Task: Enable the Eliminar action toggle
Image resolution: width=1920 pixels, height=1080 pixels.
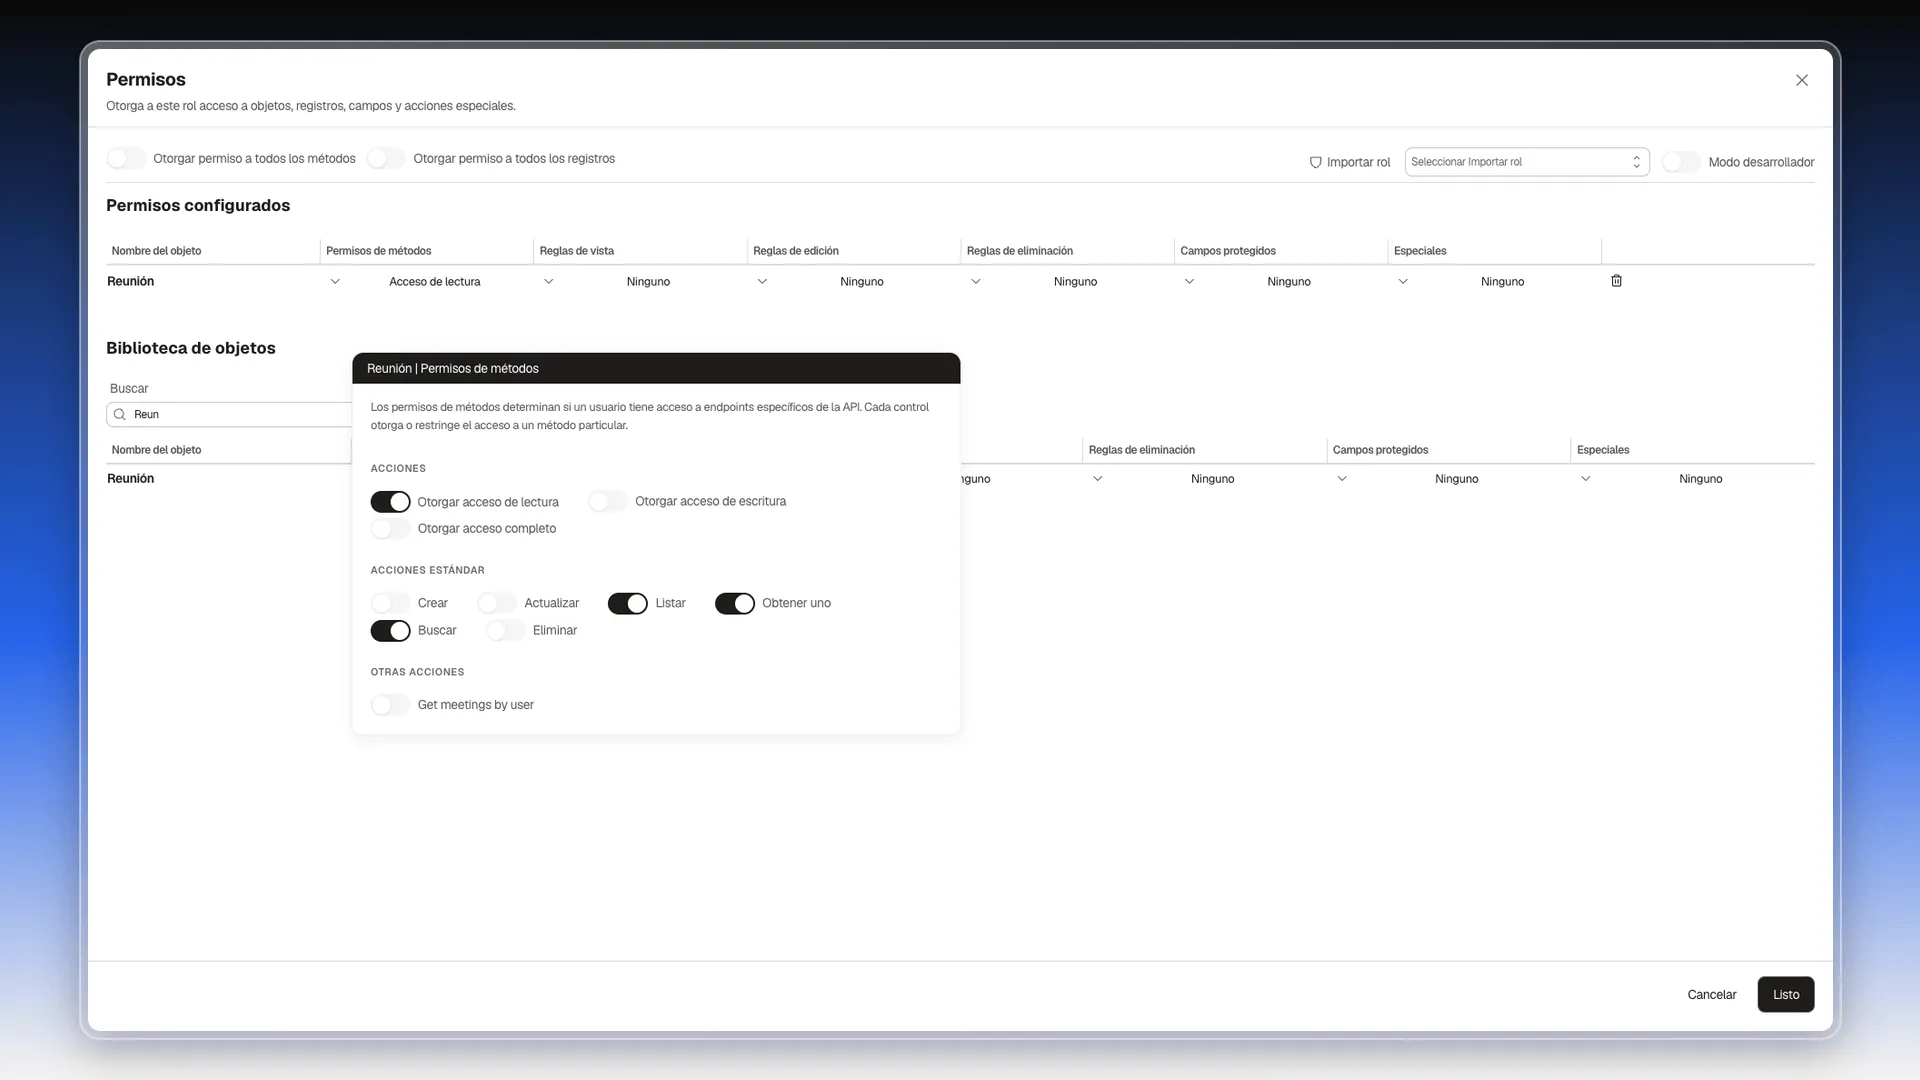Action: click(505, 630)
